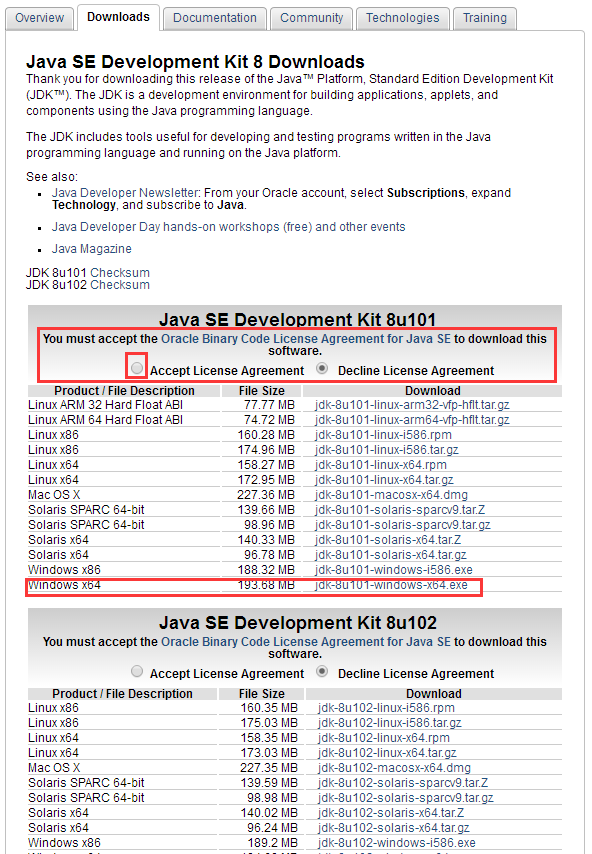Open Java Developer Day workshops link
The width and height of the screenshot is (592, 854).
pos(228,227)
